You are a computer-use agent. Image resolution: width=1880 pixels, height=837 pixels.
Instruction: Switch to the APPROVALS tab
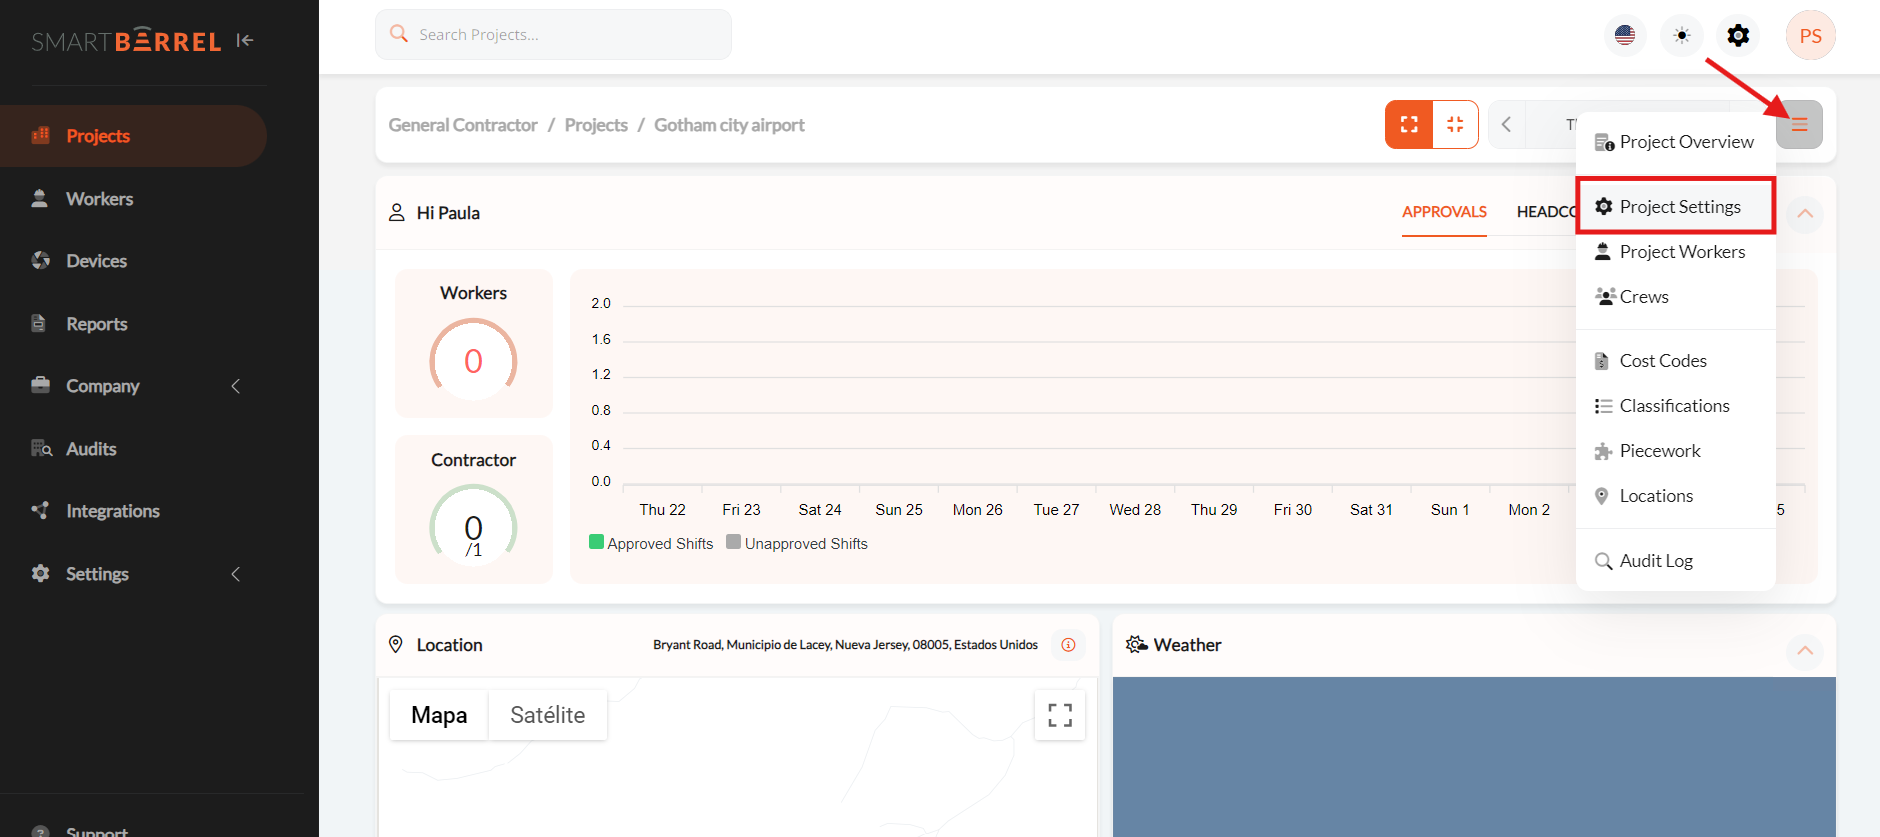point(1444,212)
